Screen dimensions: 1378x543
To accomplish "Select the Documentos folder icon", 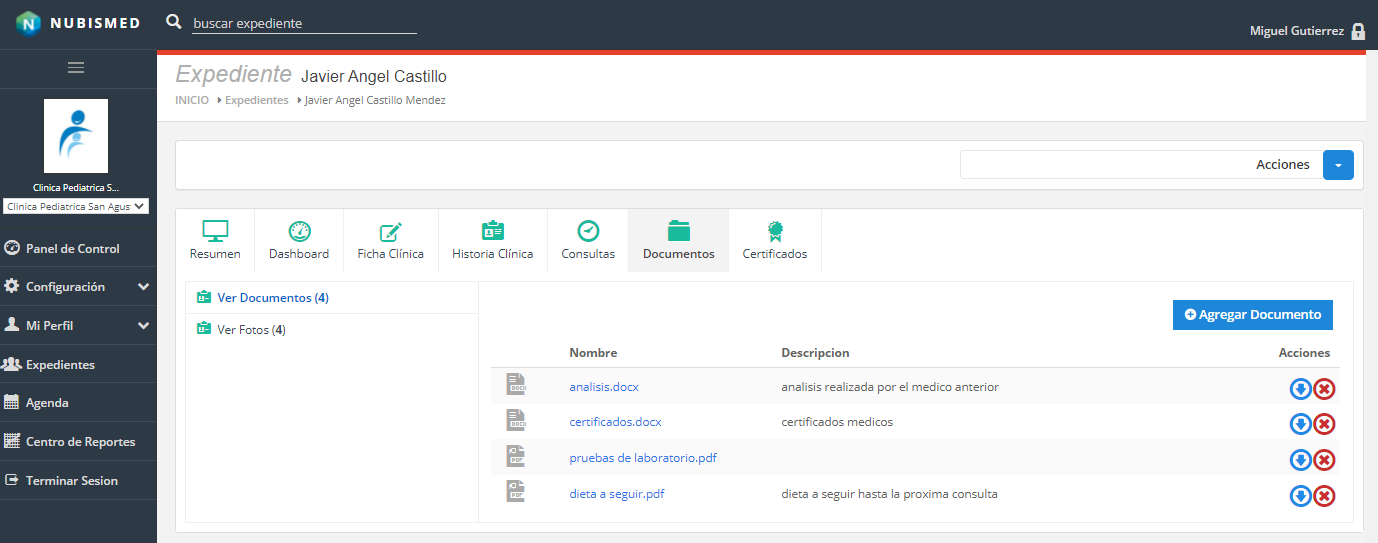I will [679, 231].
